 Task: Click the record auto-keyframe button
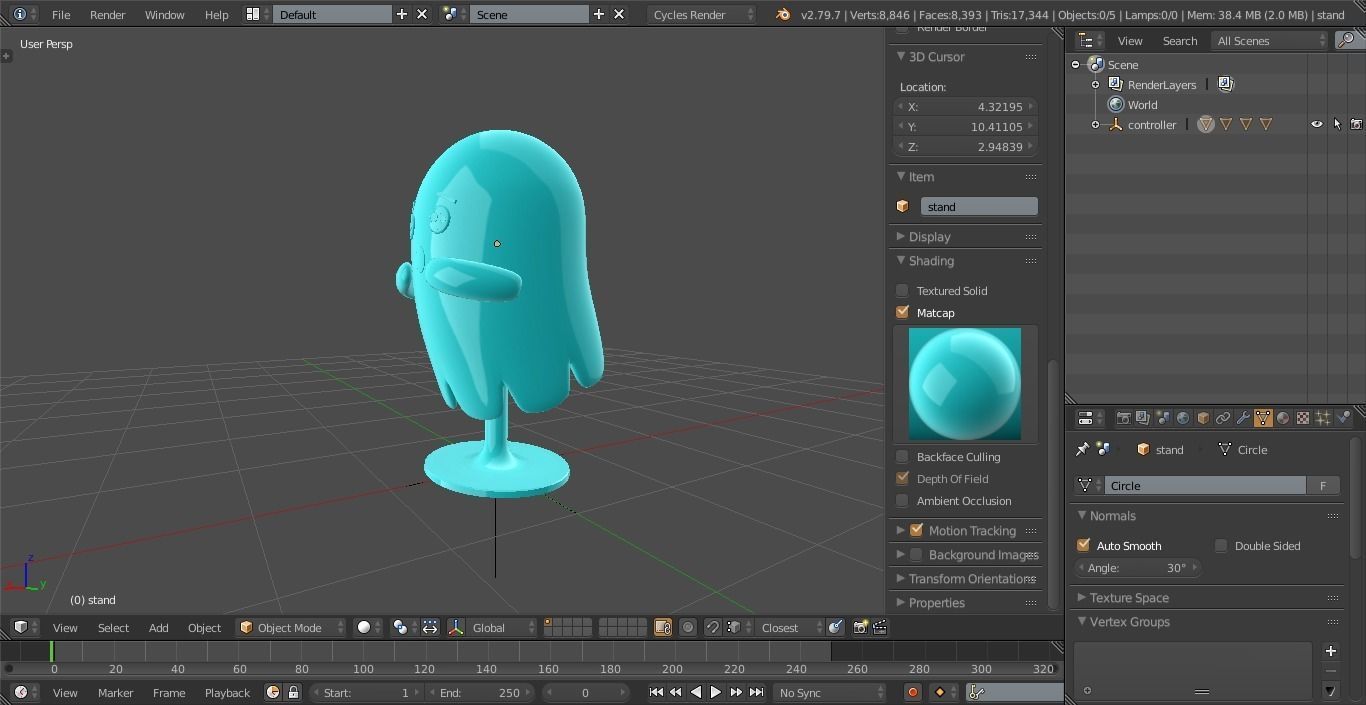[x=912, y=692]
